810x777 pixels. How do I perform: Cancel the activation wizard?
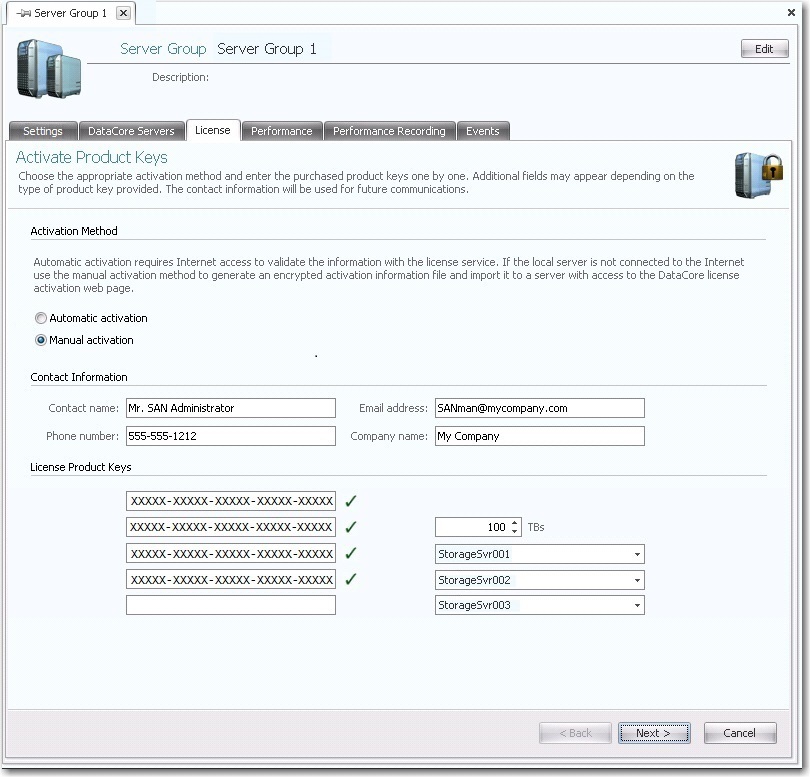(739, 733)
